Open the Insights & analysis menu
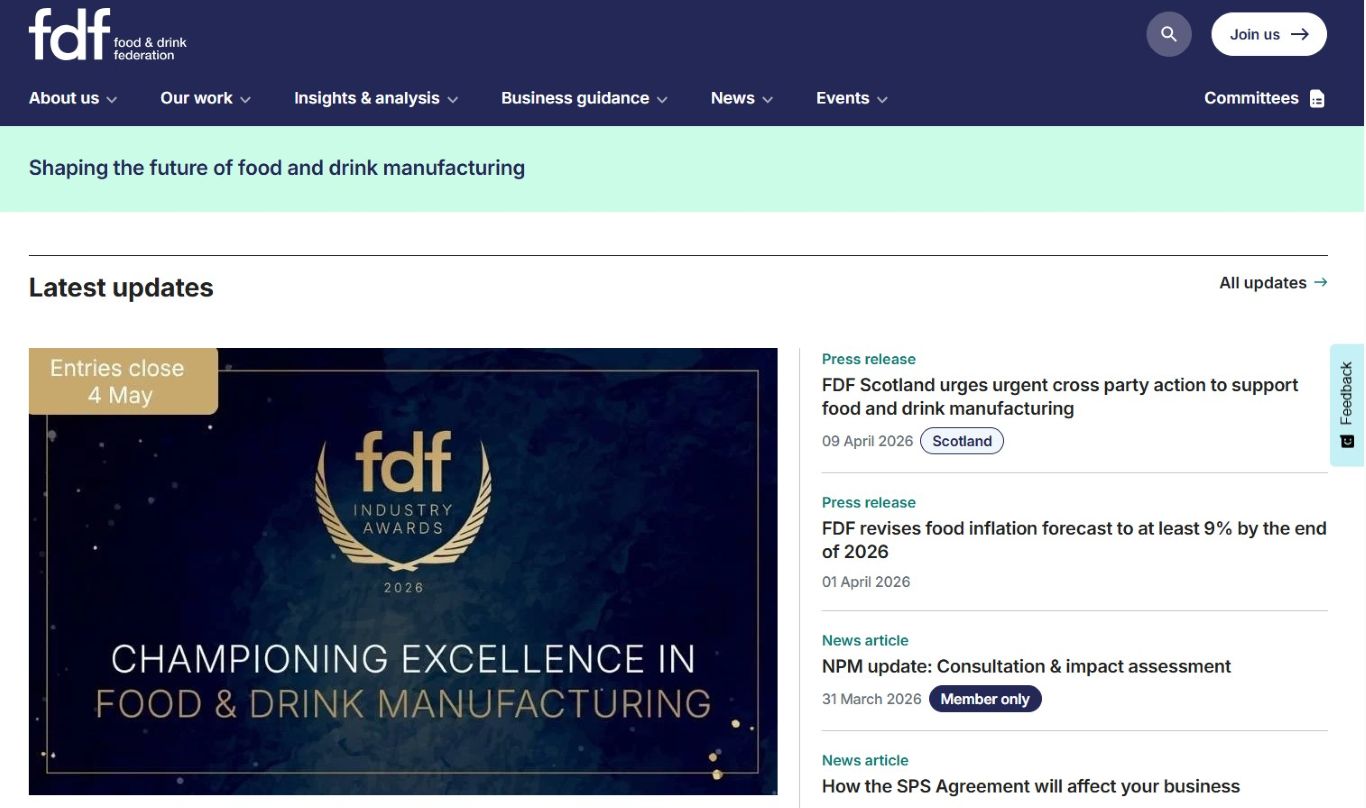The image size is (1366, 808). point(367,98)
